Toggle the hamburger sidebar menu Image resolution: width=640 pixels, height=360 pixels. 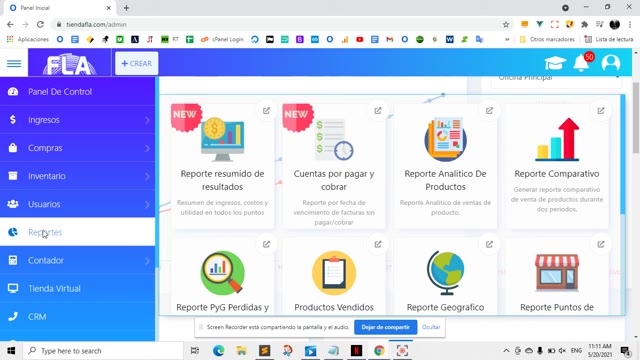click(x=14, y=63)
